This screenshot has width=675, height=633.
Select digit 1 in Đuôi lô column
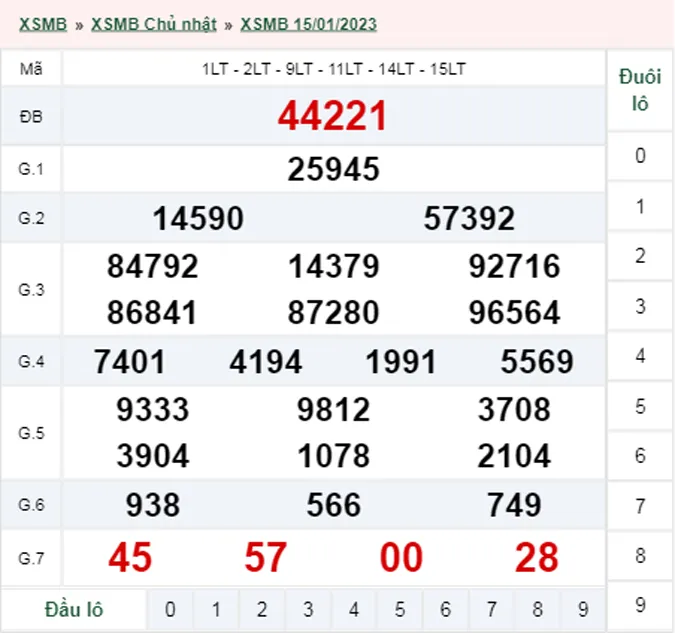(x=640, y=206)
